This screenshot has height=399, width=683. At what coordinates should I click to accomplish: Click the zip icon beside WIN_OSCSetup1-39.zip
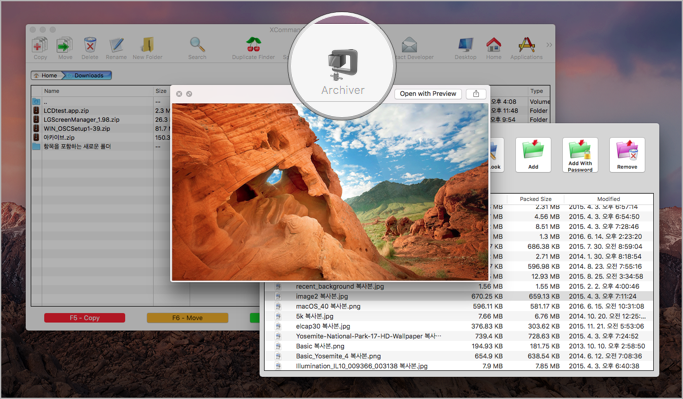coord(36,128)
